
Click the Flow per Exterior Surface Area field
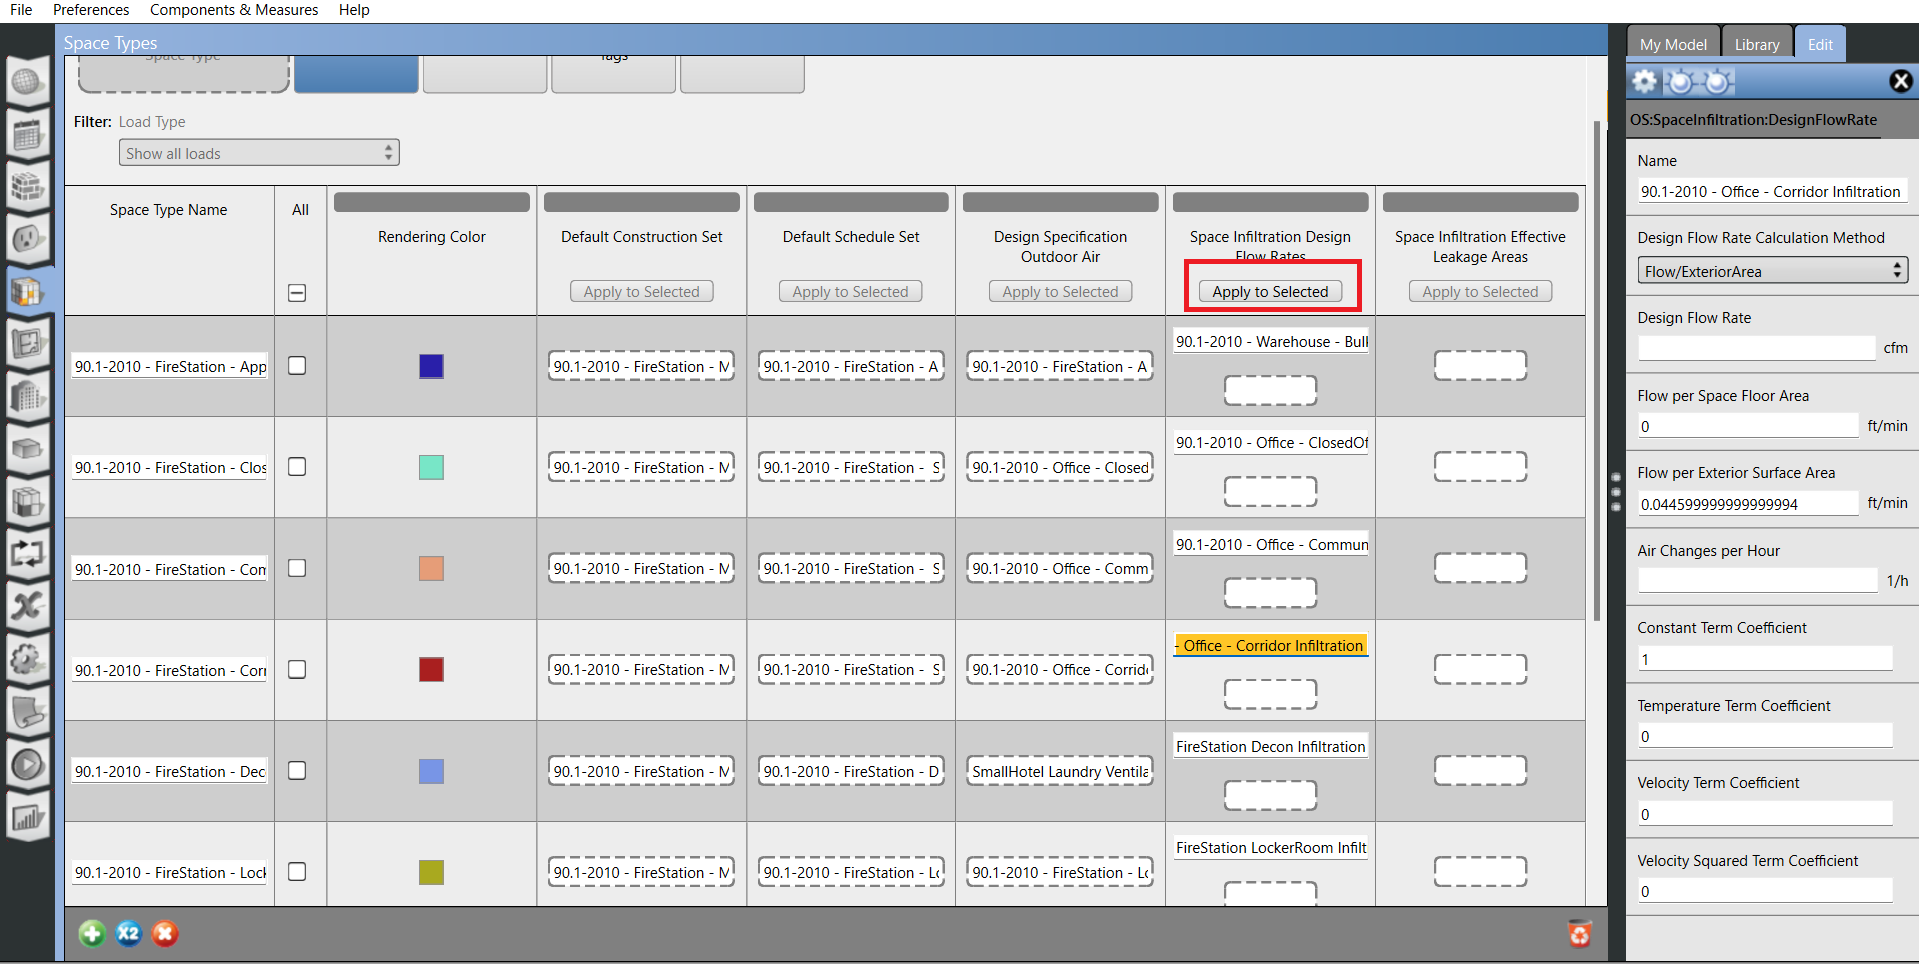point(1748,504)
